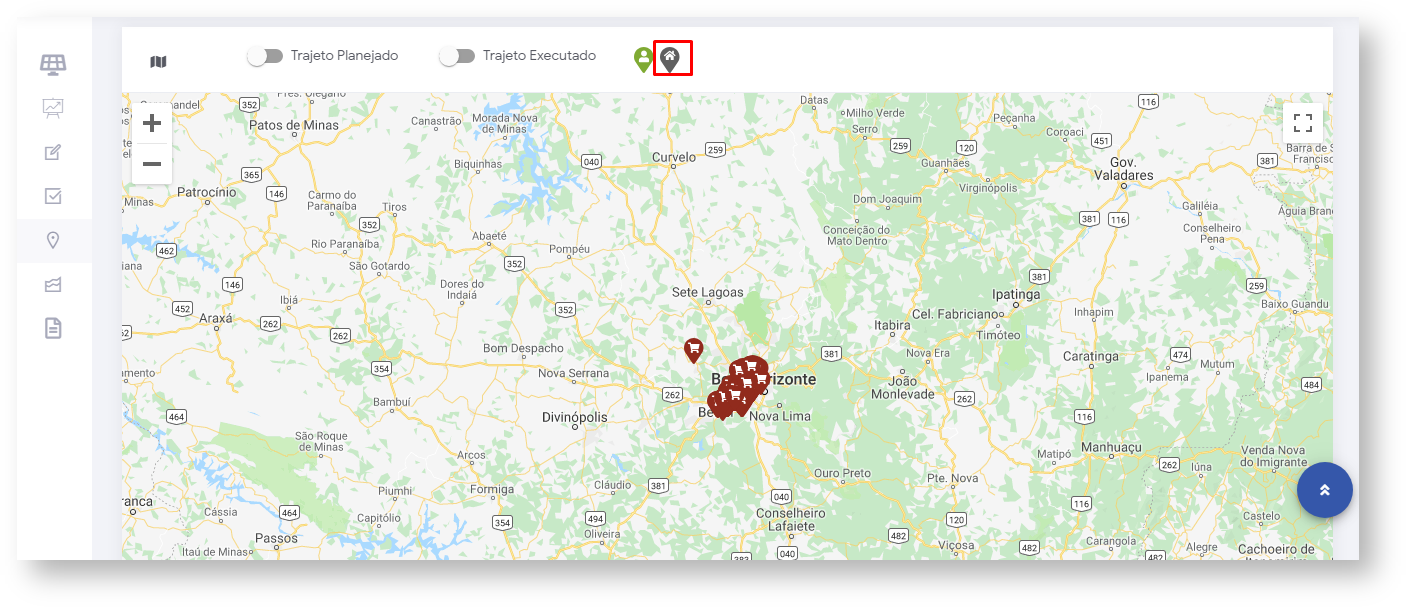Screen dimensions: 1407x608
Task: Click the Cel. Fabriciano city label
Action: tap(955, 314)
